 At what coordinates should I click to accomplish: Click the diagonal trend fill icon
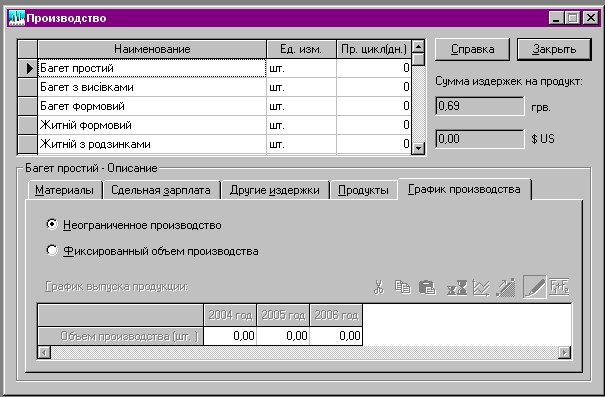[505, 287]
